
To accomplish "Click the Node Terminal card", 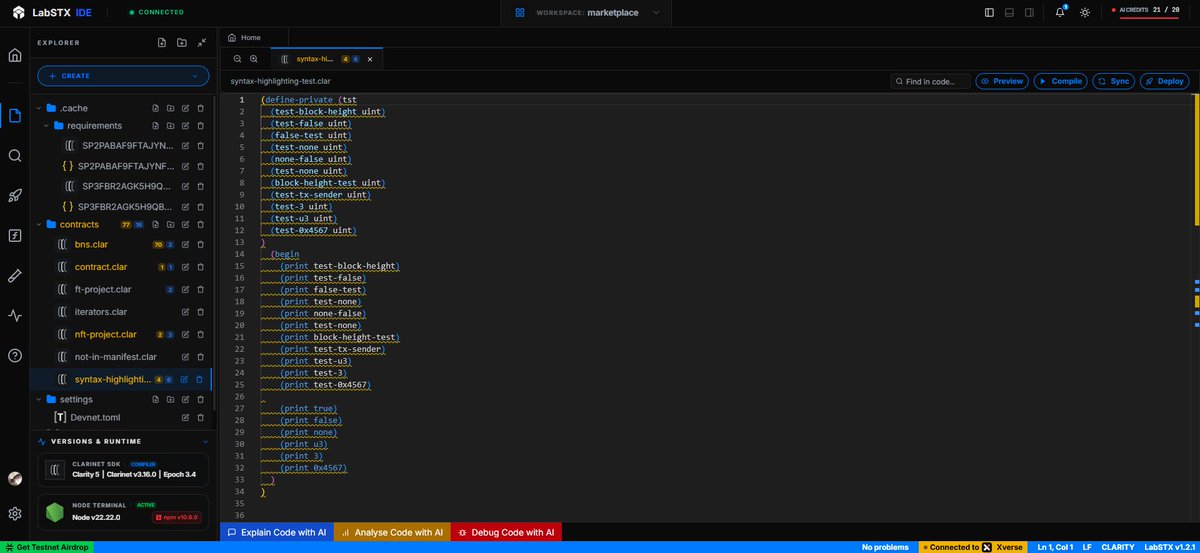I will pyautogui.click(x=124, y=511).
